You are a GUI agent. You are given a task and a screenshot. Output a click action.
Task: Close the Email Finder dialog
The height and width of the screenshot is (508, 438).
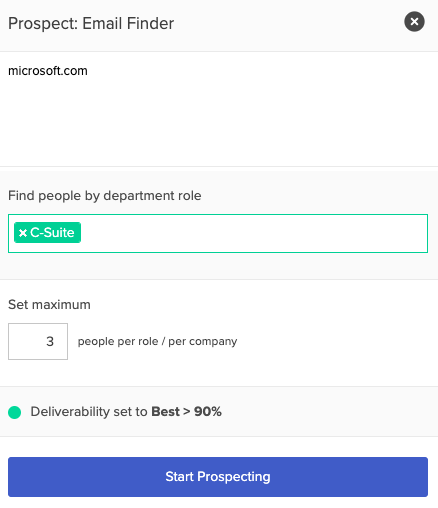coord(414,22)
